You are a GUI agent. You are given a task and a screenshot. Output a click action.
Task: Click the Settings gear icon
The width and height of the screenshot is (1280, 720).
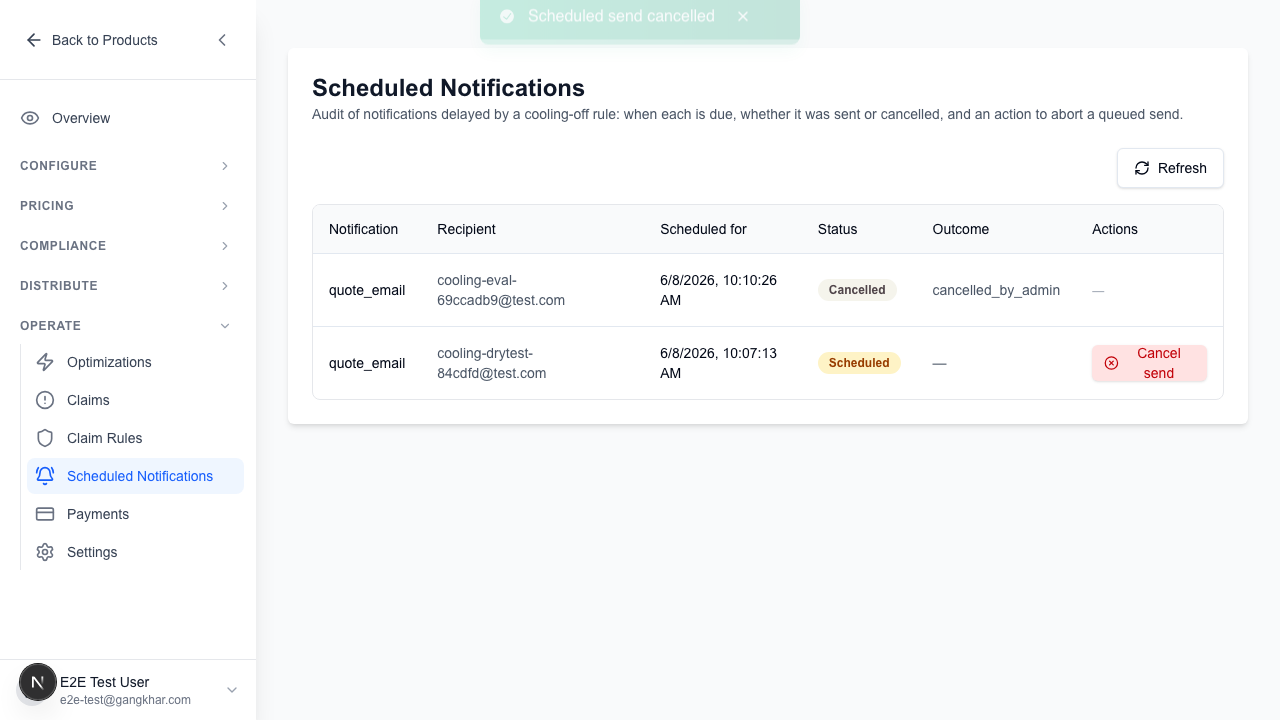(45, 552)
